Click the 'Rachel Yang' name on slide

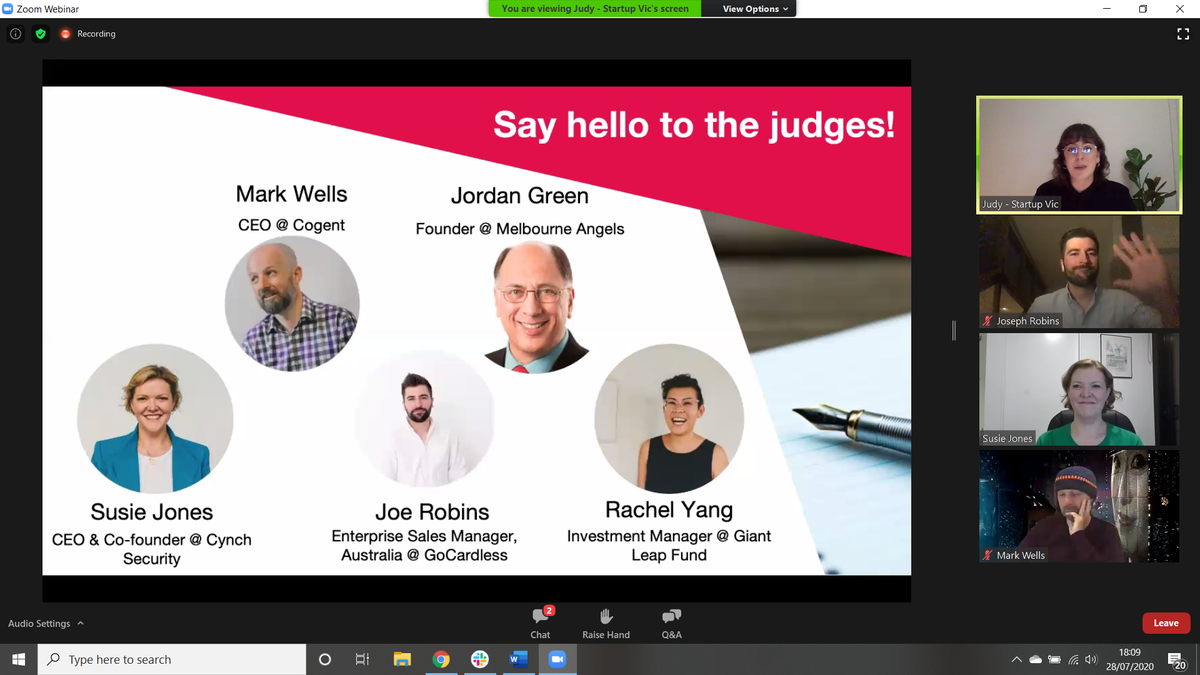point(669,510)
